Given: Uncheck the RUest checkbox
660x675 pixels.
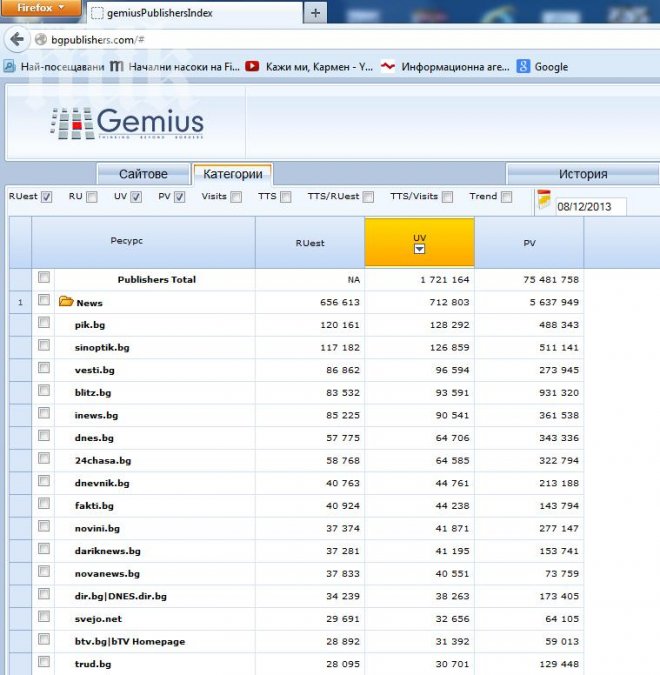Looking at the screenshot, I should click(x=47, y=197).
